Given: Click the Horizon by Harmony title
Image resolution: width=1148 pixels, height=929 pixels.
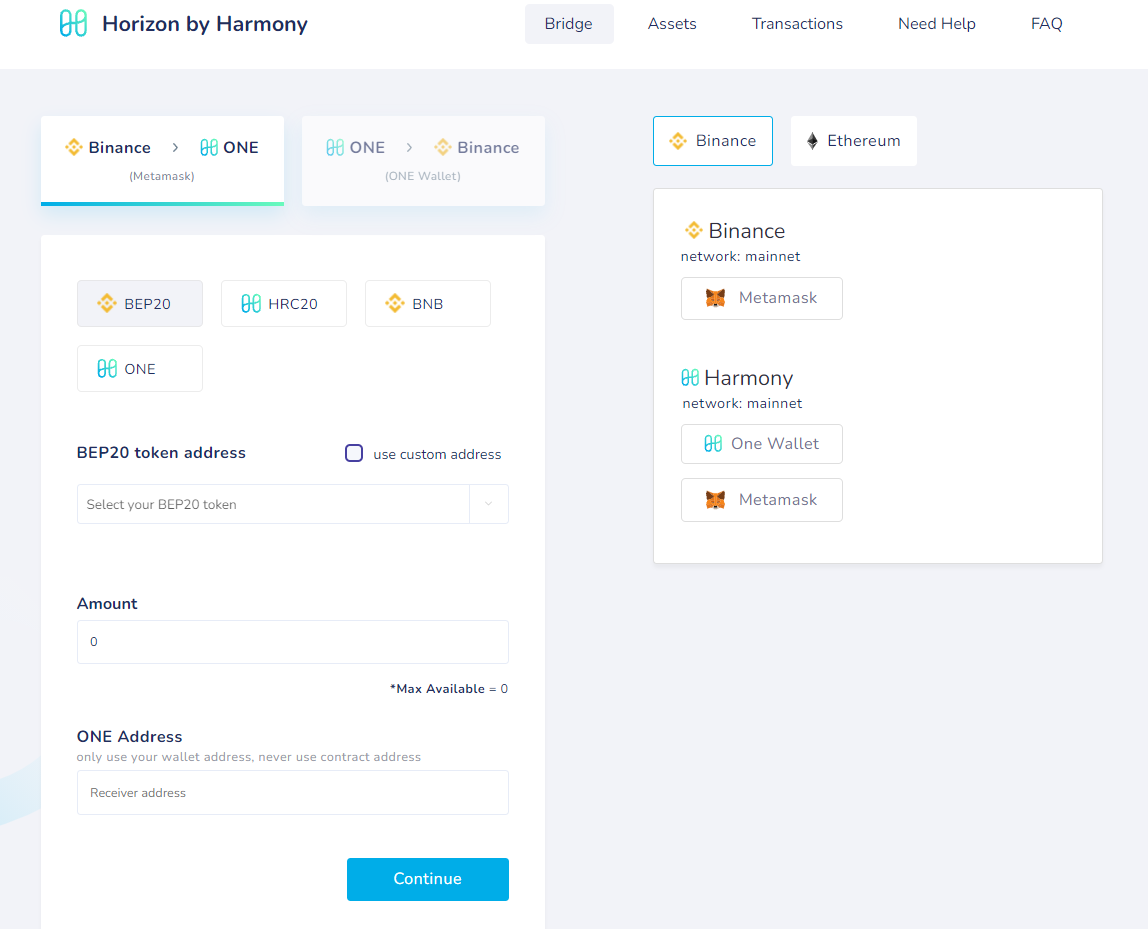Looking at the screenshot, I should click(205, 24).
